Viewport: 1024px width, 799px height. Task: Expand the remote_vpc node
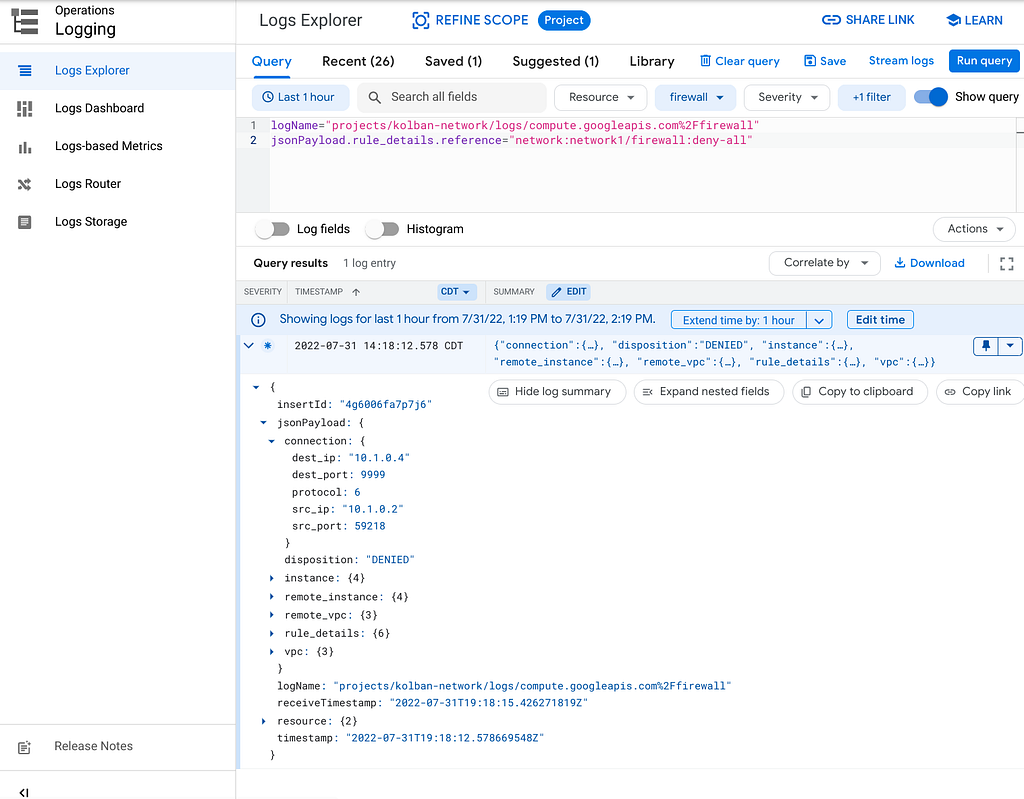272,615
